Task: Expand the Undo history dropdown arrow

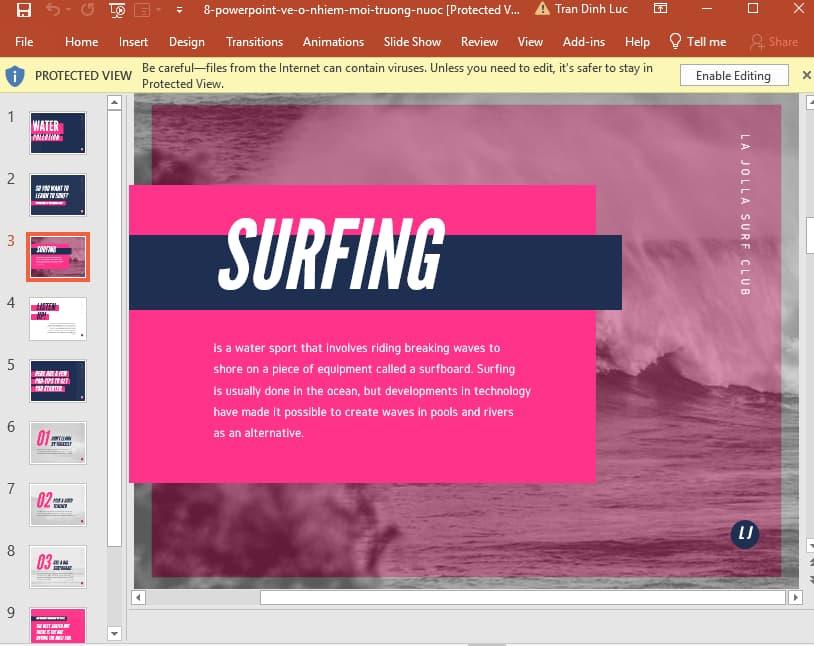Action: tap(68, 10)
